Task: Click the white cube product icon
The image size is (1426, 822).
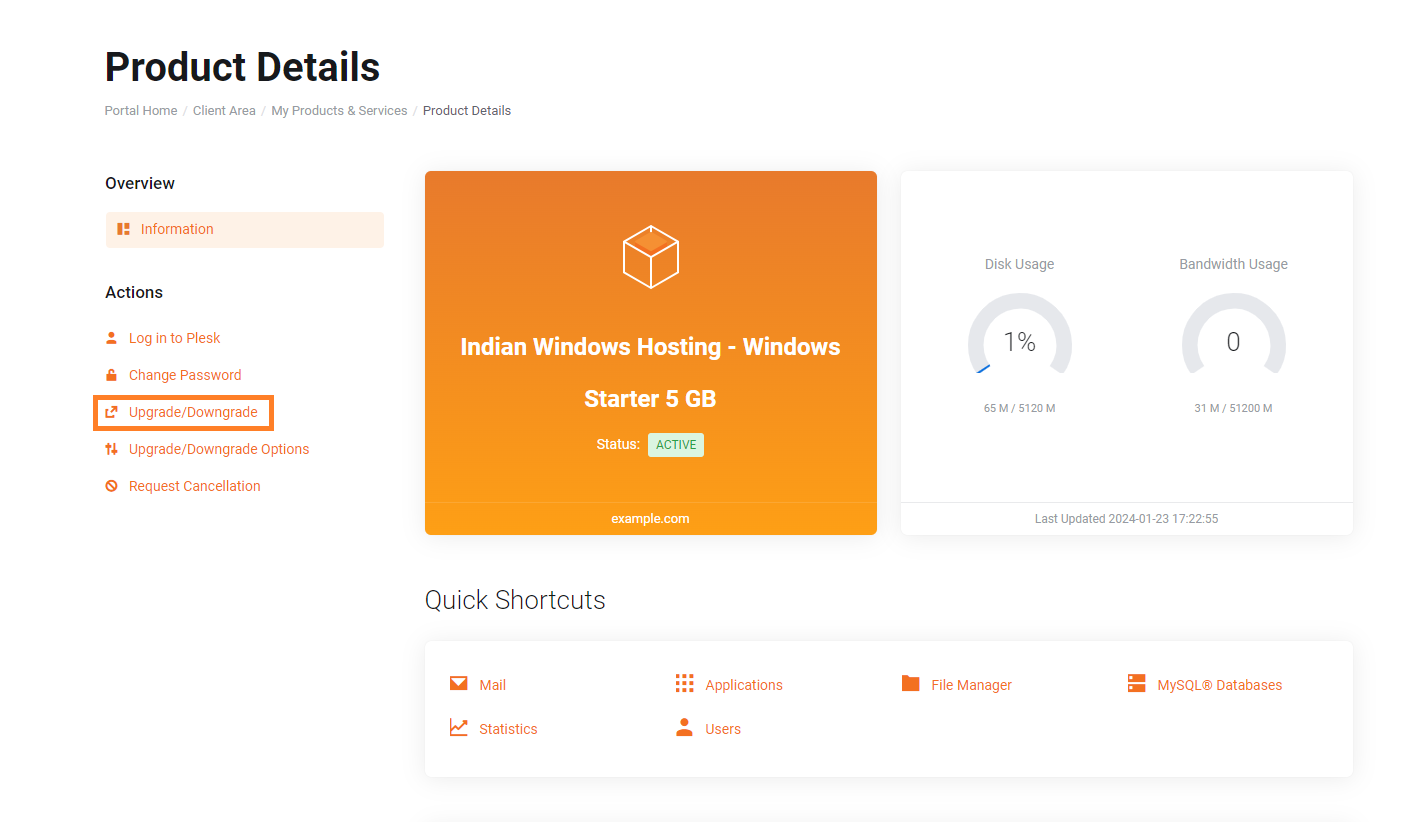Action: click(x=651, y=257)
